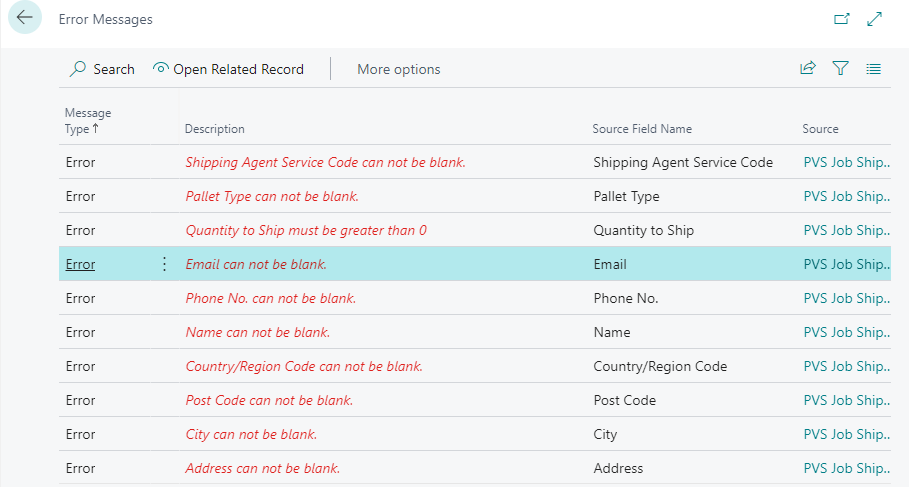Image resolution: width=909 pixels, height=487 pixels.
Task: Click the Source column header
Action: (820, 129)
